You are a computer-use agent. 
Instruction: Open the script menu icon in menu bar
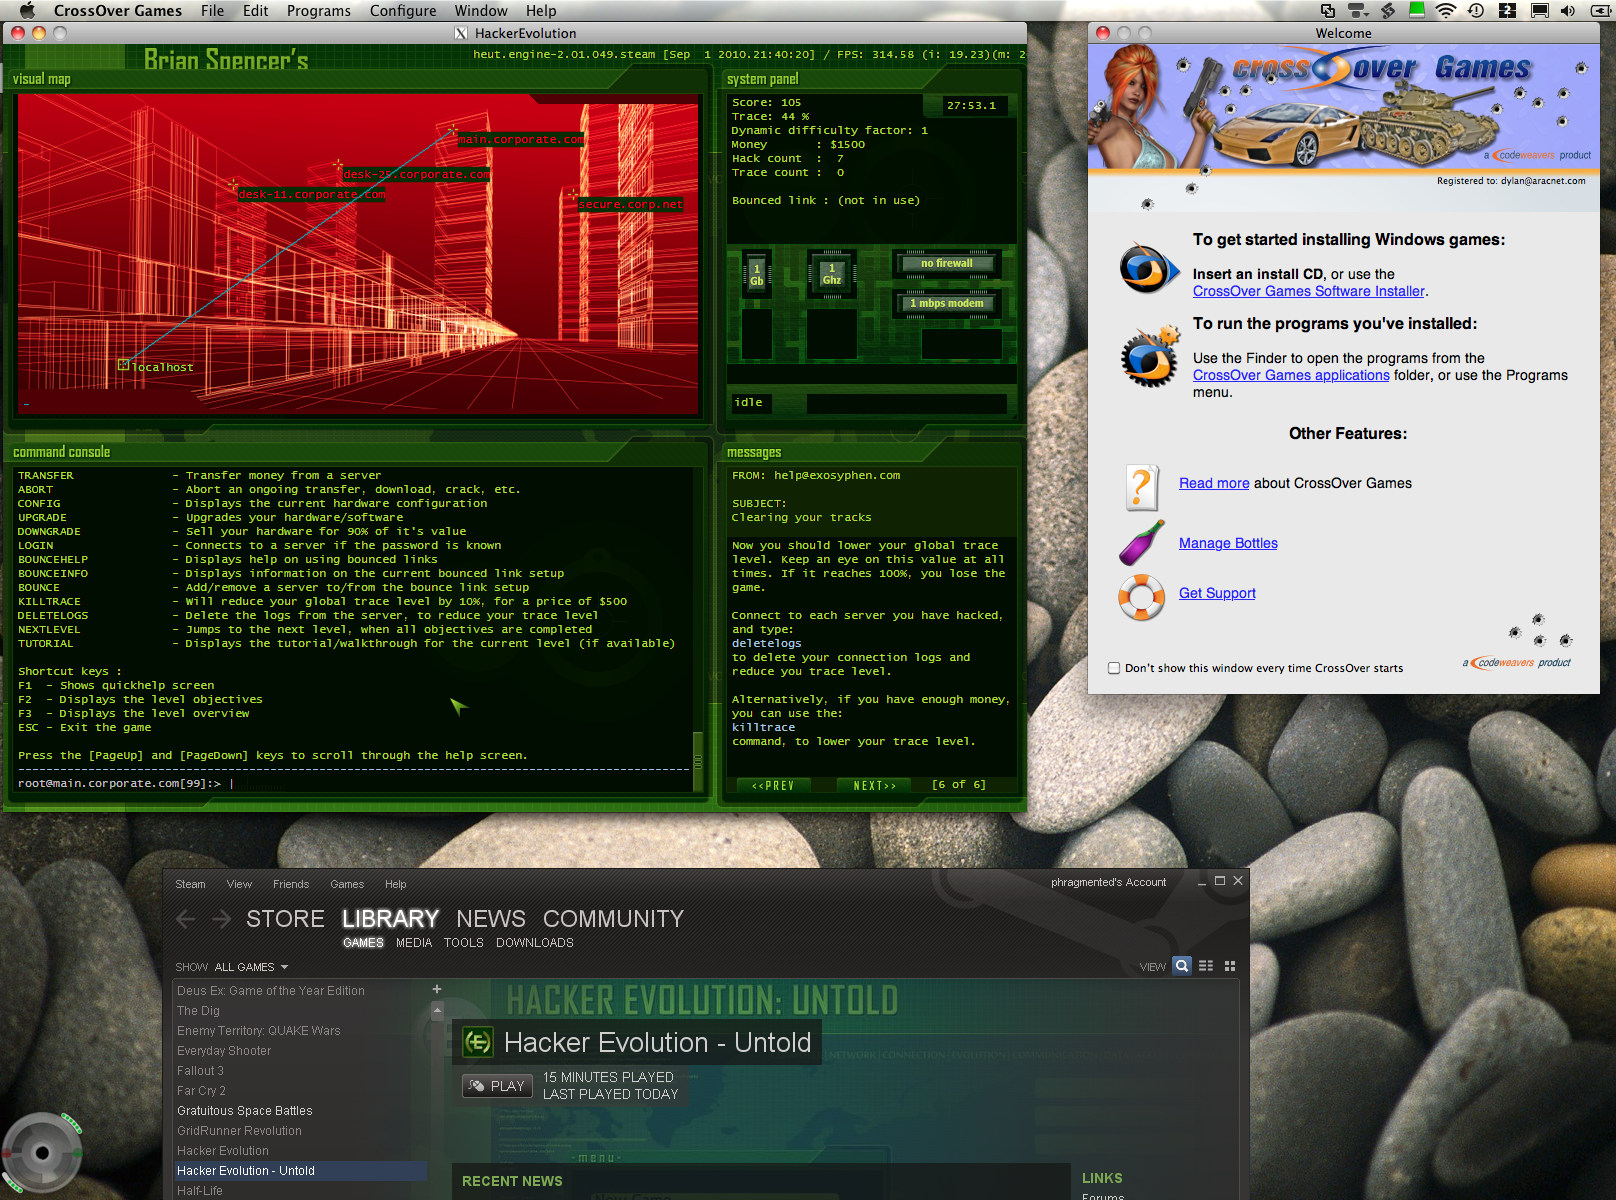(1388, 10)
